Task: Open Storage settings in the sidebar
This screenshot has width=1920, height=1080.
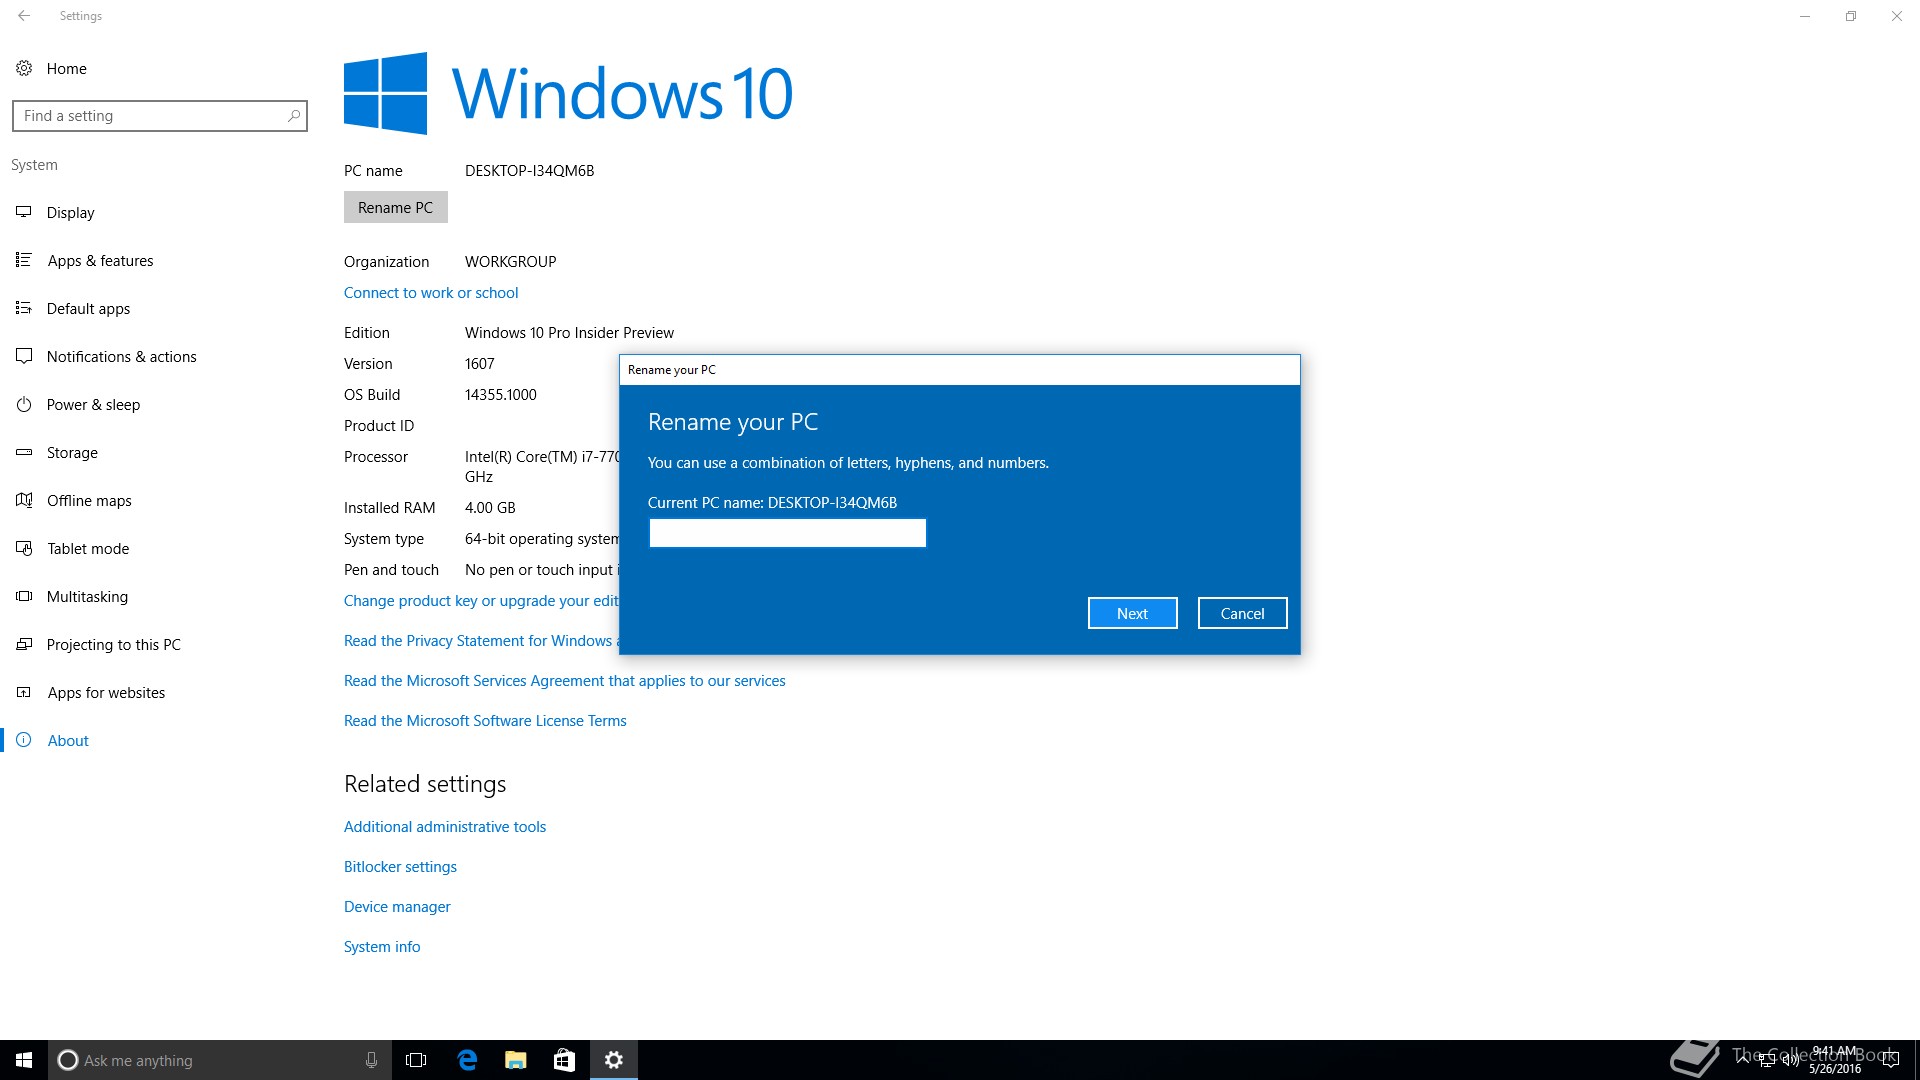Action: click(72, 452)
